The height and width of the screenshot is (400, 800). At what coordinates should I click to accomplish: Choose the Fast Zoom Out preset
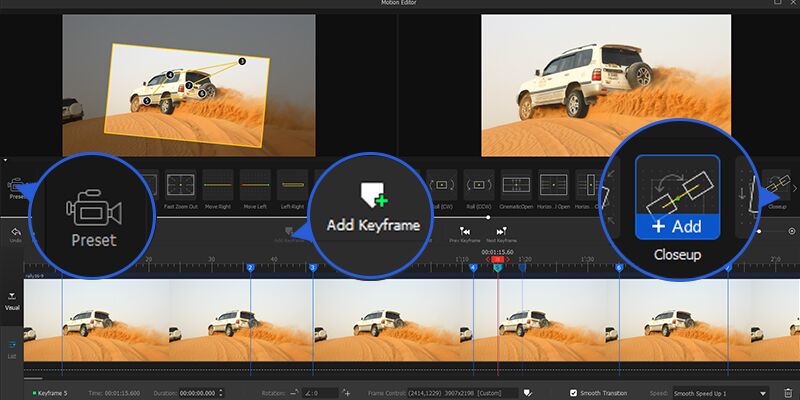[x=180, y=185]
